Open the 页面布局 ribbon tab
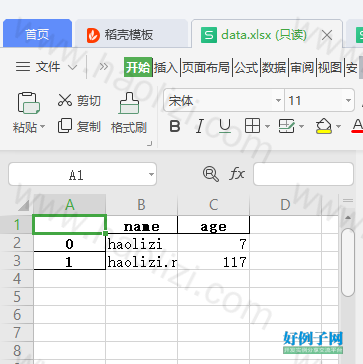The image size is (363, 364). (206, 68)
